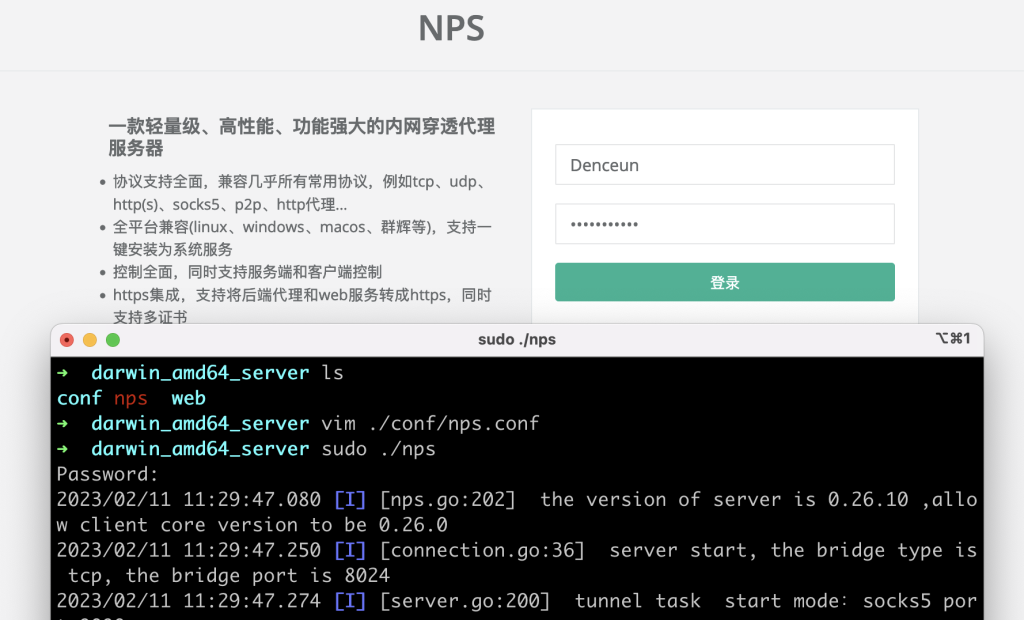
Task: Click the 'web' directory name in terminal
Action: [188, 398]
